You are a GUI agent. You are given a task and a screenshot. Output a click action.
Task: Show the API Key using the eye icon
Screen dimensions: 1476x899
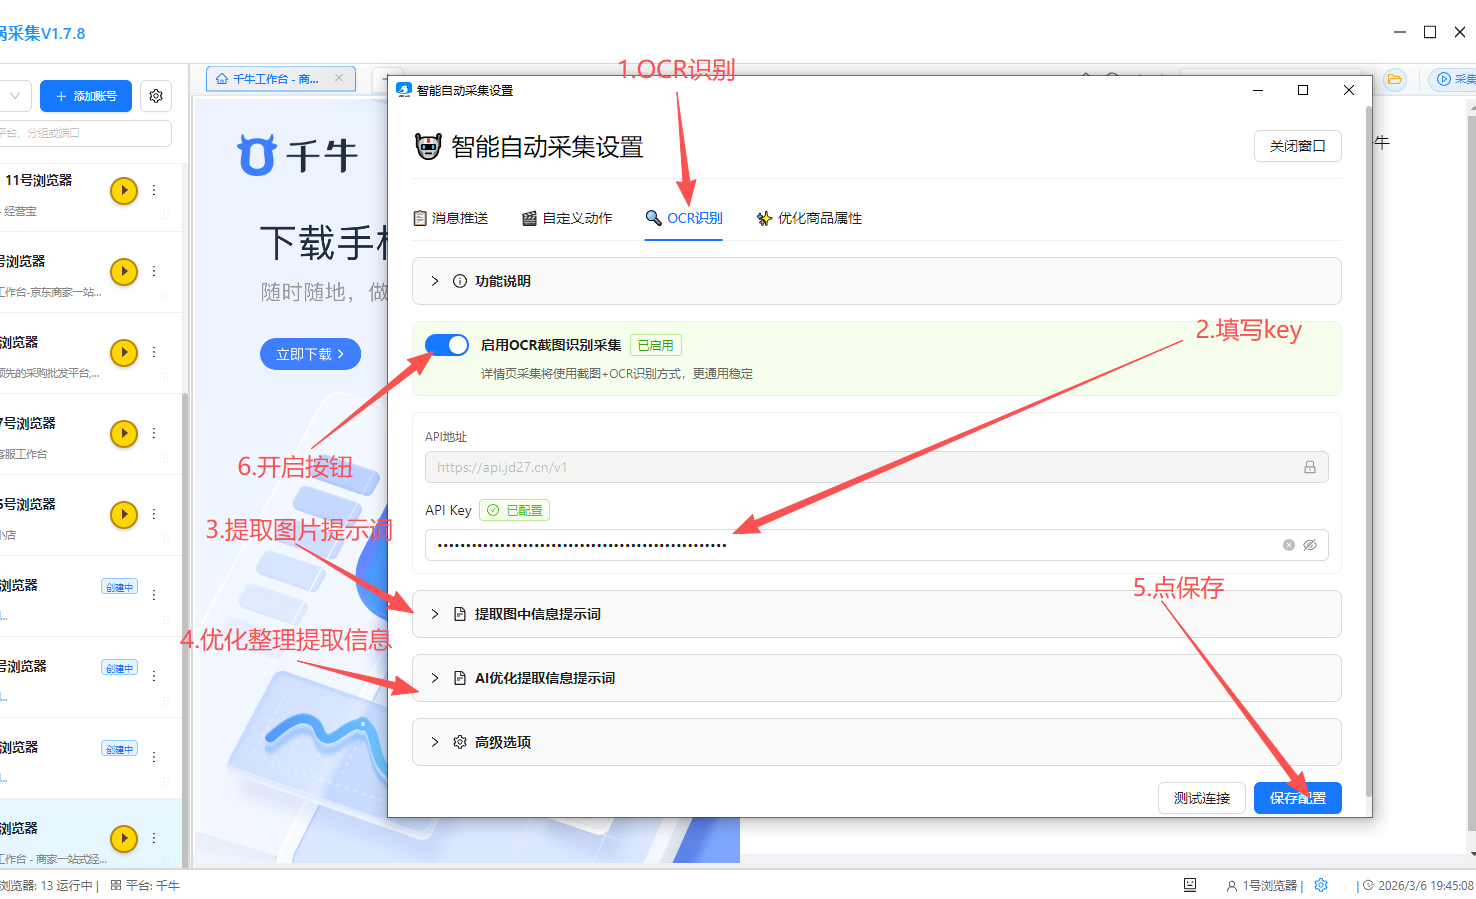click(x=1310, y=545)
